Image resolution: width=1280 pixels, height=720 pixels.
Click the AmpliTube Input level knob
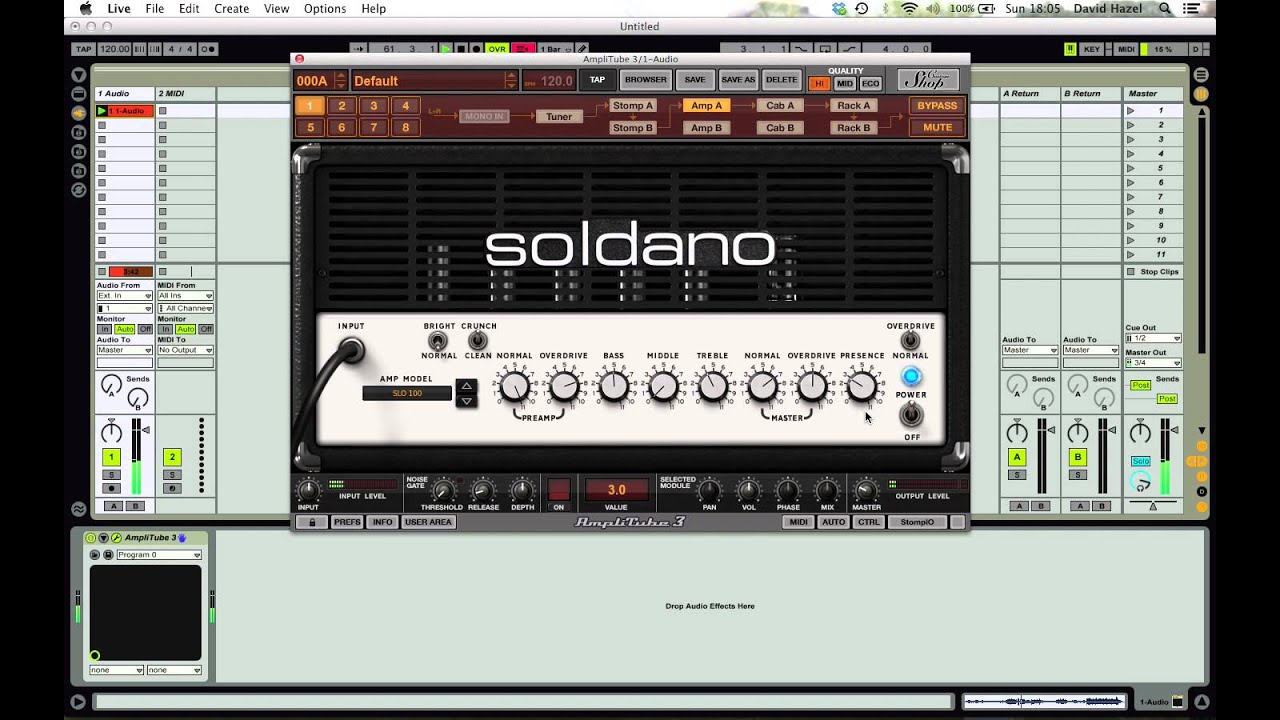(308, 490)
